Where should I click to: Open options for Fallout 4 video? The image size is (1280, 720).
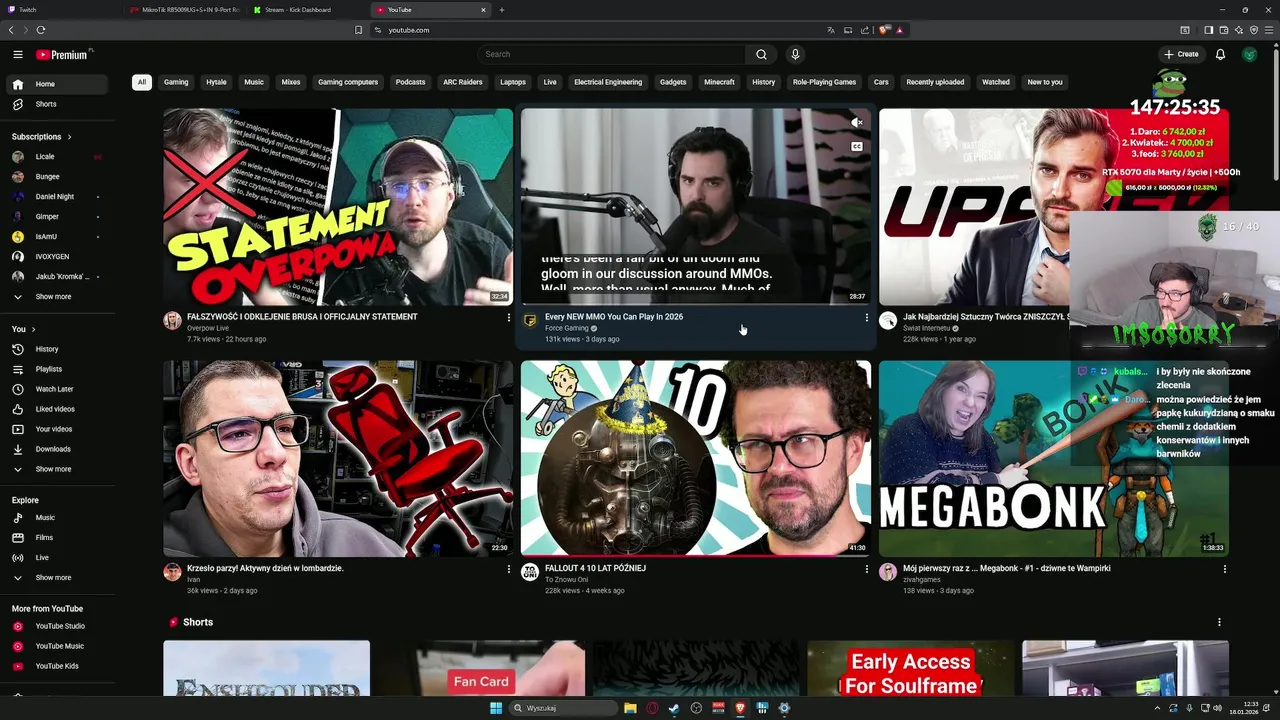866,569
